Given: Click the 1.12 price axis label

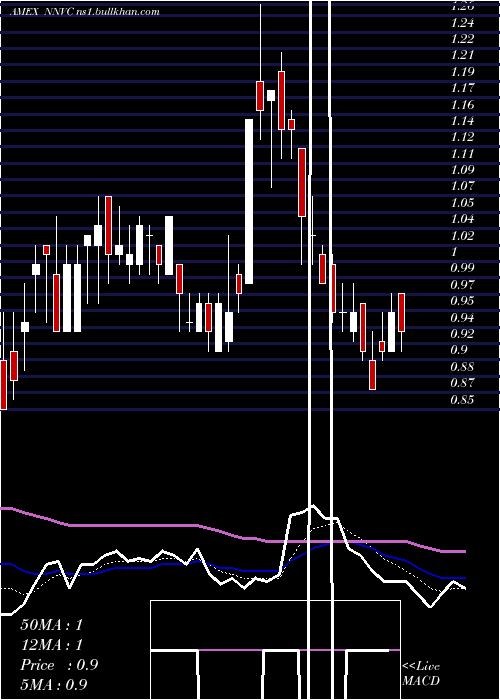Looking at the screenshot, I should 462,137.
